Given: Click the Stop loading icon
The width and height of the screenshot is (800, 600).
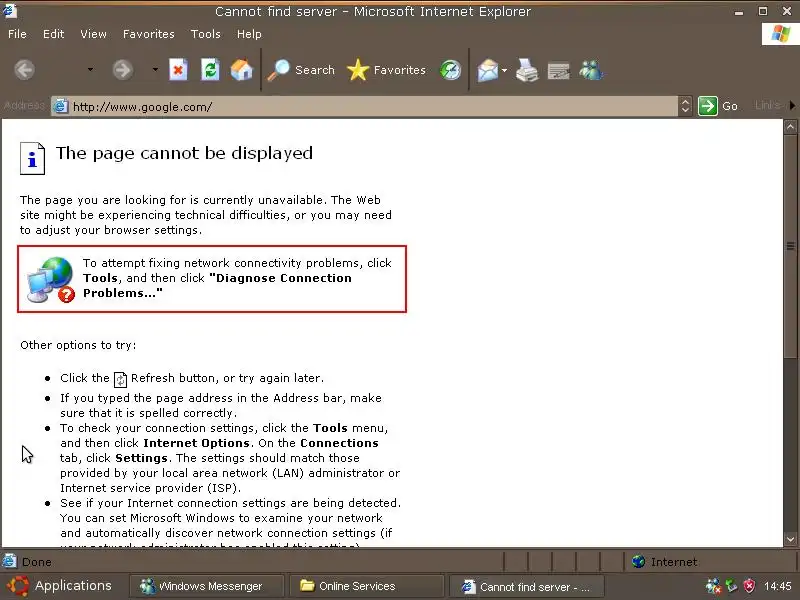Looking at the screenshot, I should tap(178, 70).
